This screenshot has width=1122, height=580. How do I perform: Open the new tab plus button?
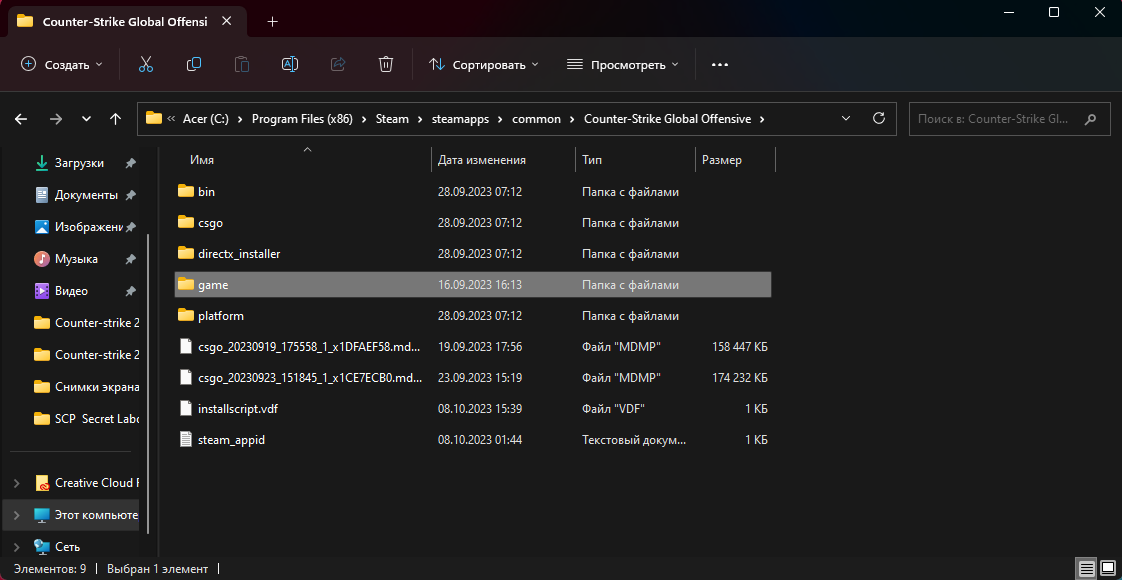pos(273,21)
